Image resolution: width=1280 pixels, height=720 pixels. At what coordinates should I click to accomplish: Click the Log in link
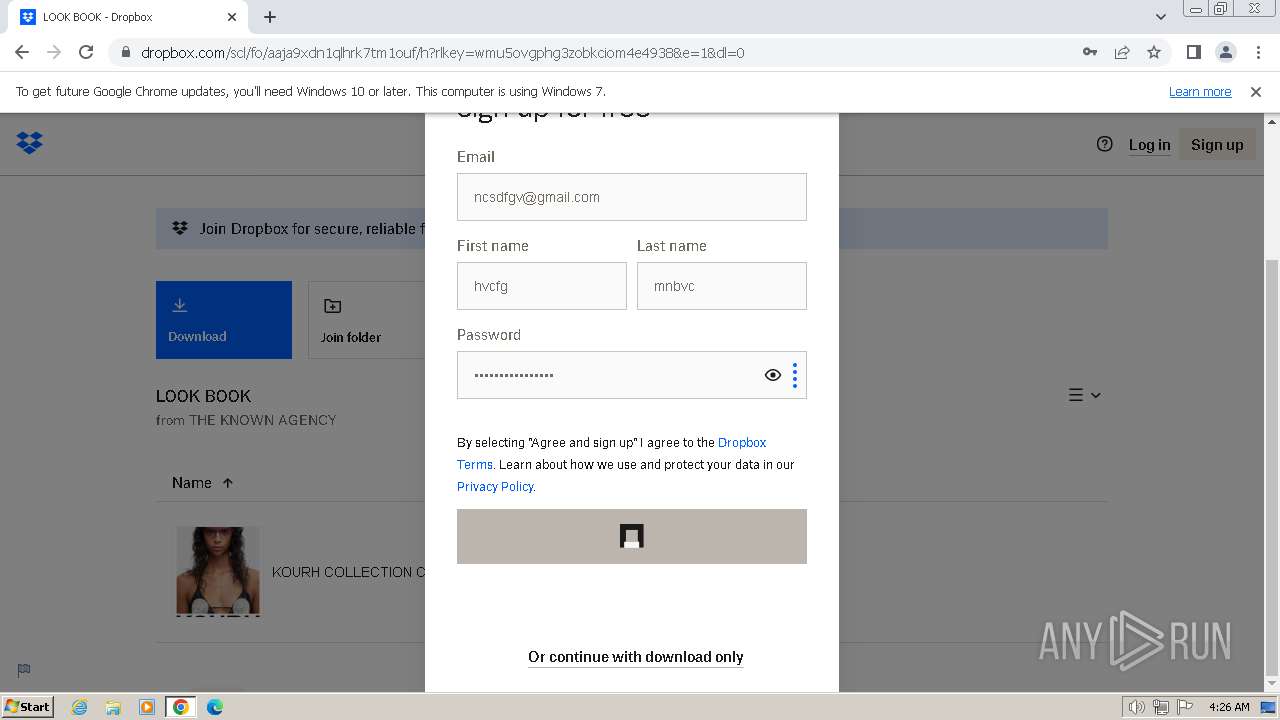coord(1149,145)
